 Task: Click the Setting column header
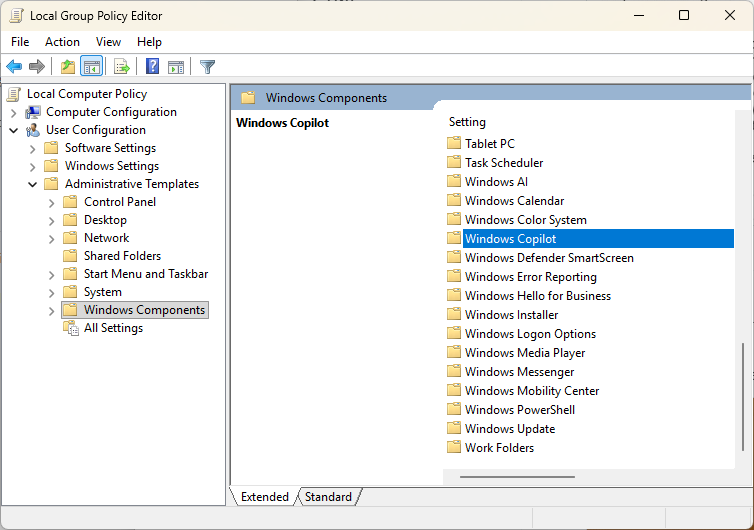point(467,122)
